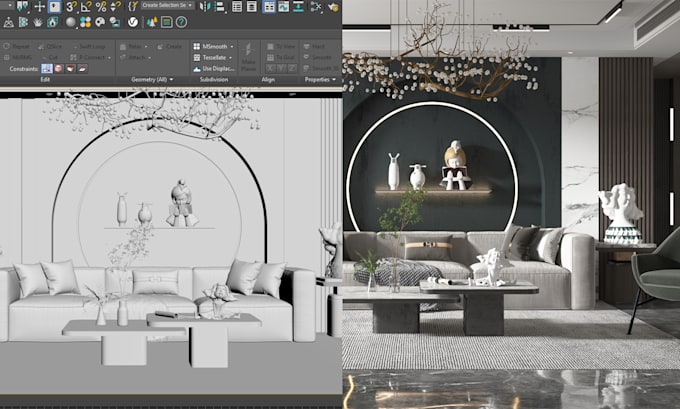Viewport: 680px width, 409px height.
Task: Click the Cut tool
Action: click(50, 57)
